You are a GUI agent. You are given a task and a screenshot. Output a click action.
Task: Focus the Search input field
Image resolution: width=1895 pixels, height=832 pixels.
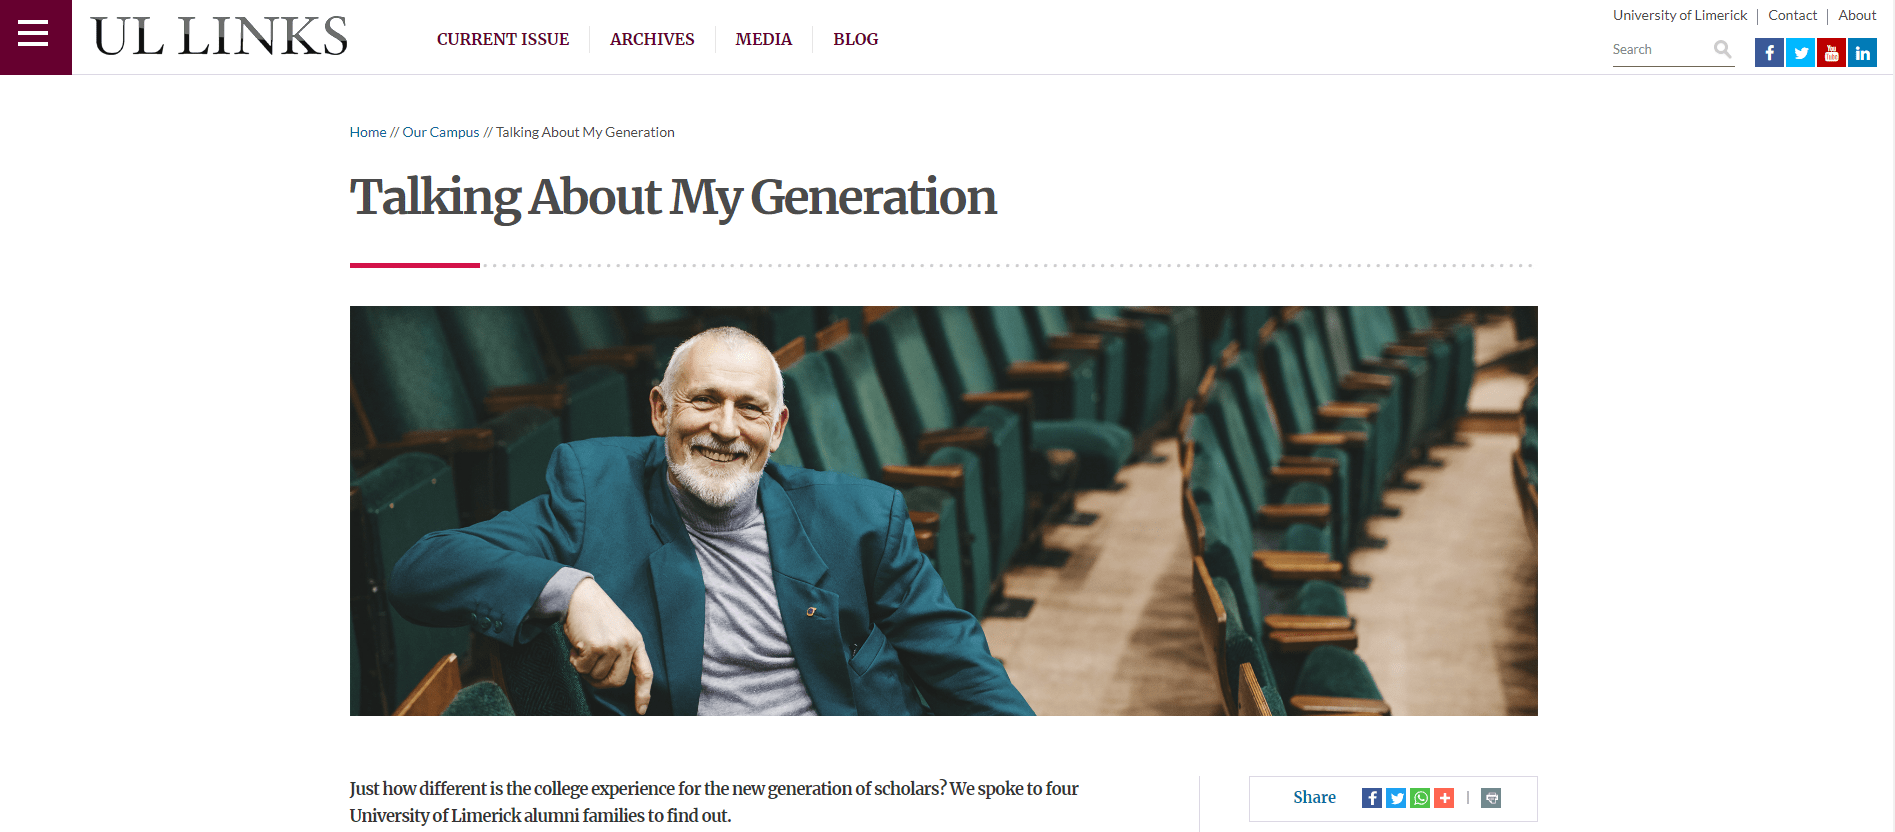1660,50
